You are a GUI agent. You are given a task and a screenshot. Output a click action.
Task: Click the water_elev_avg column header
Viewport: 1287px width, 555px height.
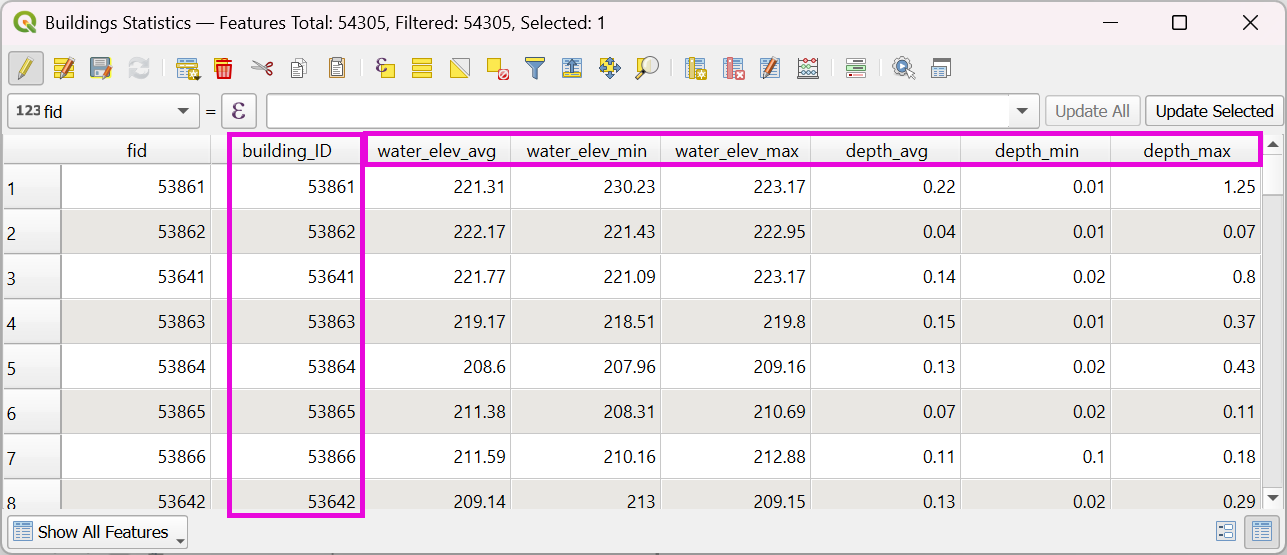436,151
